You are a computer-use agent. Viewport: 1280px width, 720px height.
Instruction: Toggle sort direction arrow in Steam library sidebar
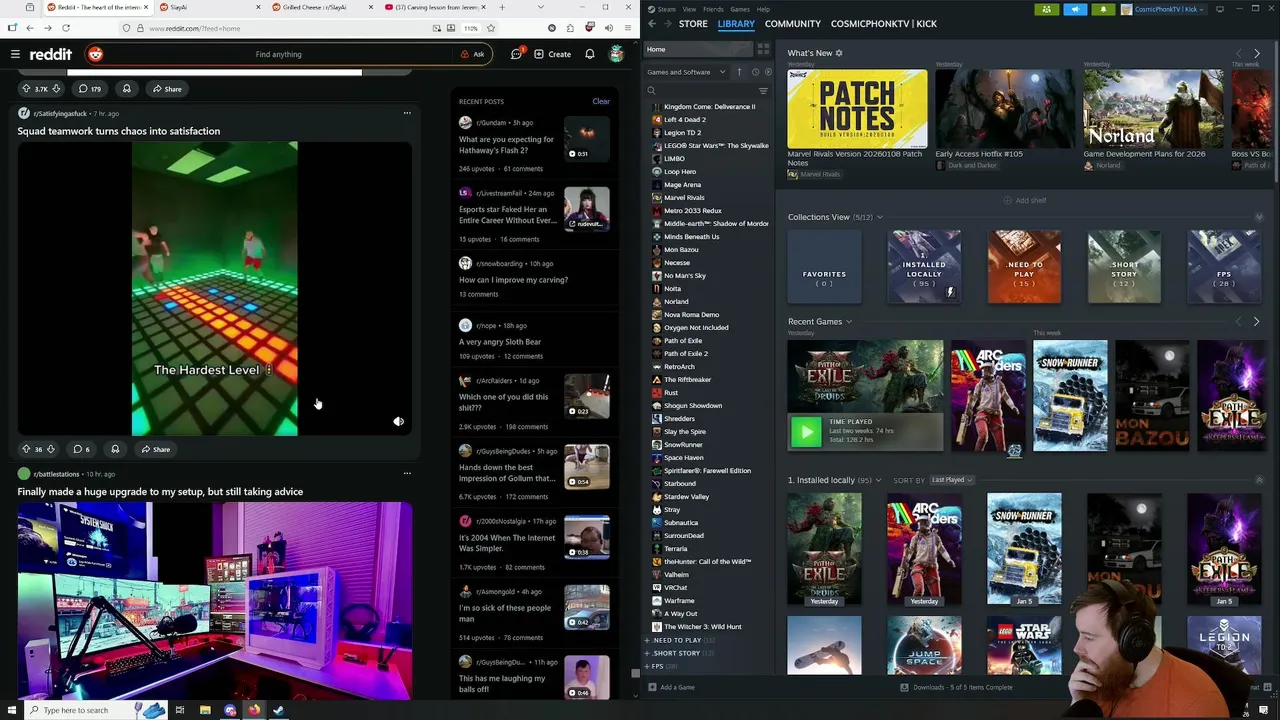740,72
